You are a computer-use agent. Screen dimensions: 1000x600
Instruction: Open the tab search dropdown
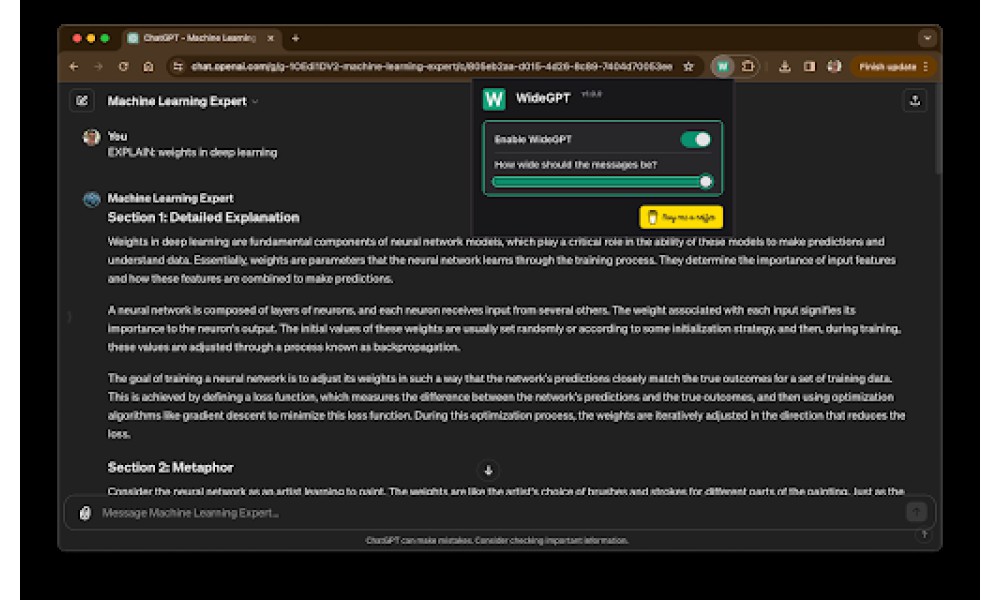tap(927, 38)
